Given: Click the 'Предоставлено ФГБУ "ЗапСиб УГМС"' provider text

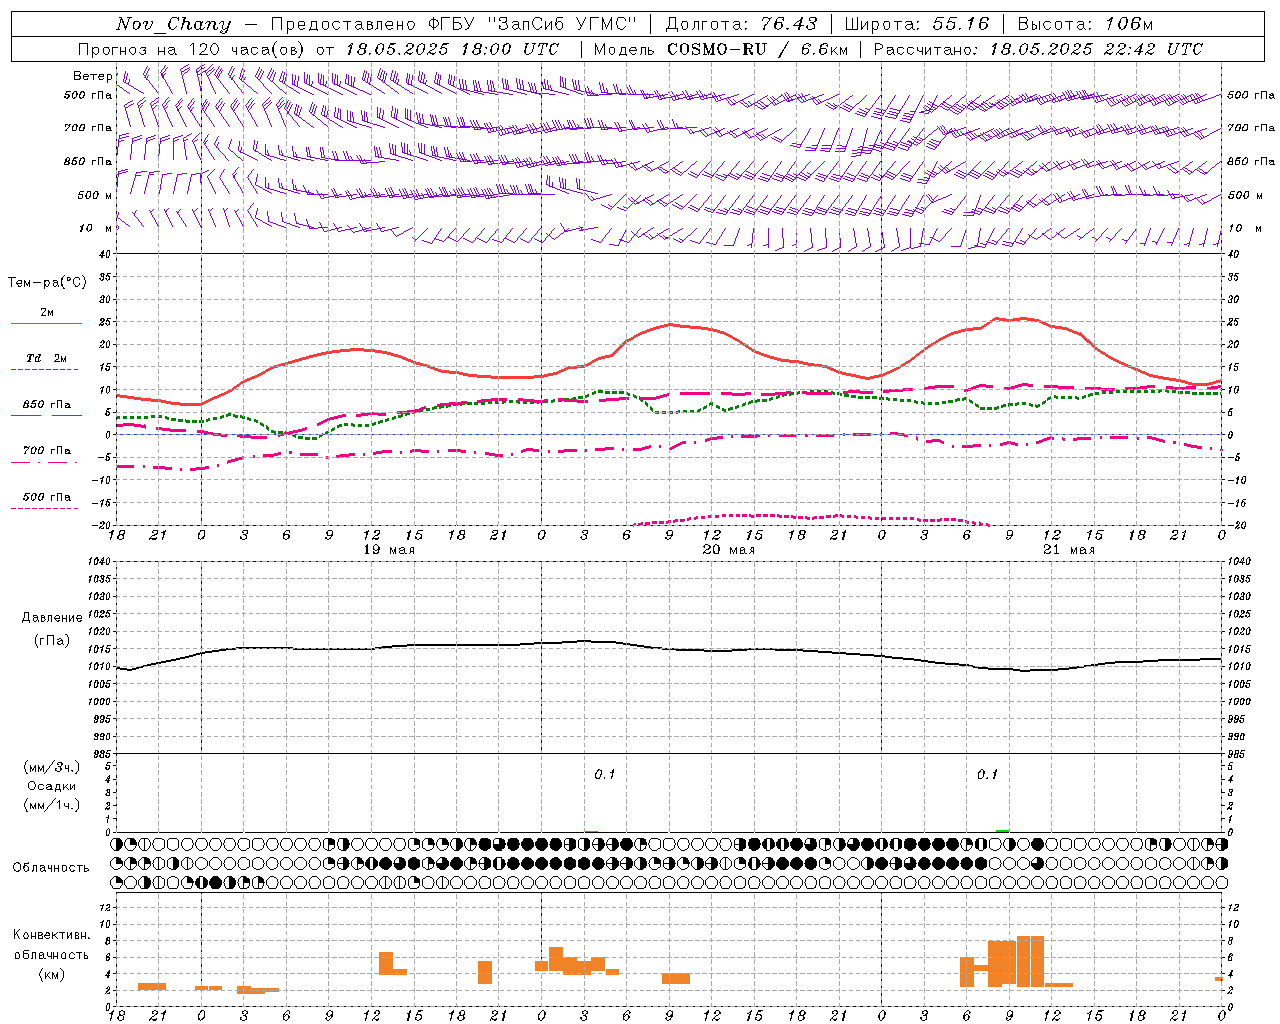Looking at the screenshot, I should click(x=454, y=24).
